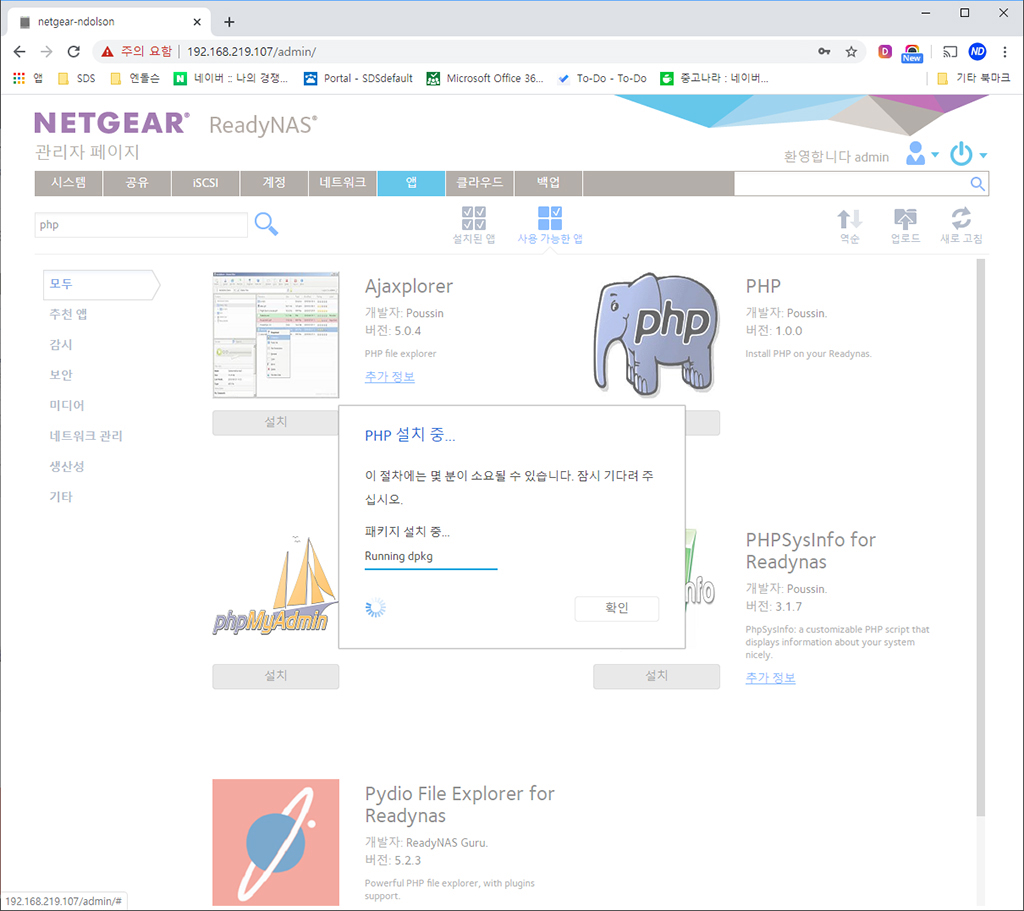Expand the power options dropdown arrow
Viewport: 1024px width, 911px height.
983,155
